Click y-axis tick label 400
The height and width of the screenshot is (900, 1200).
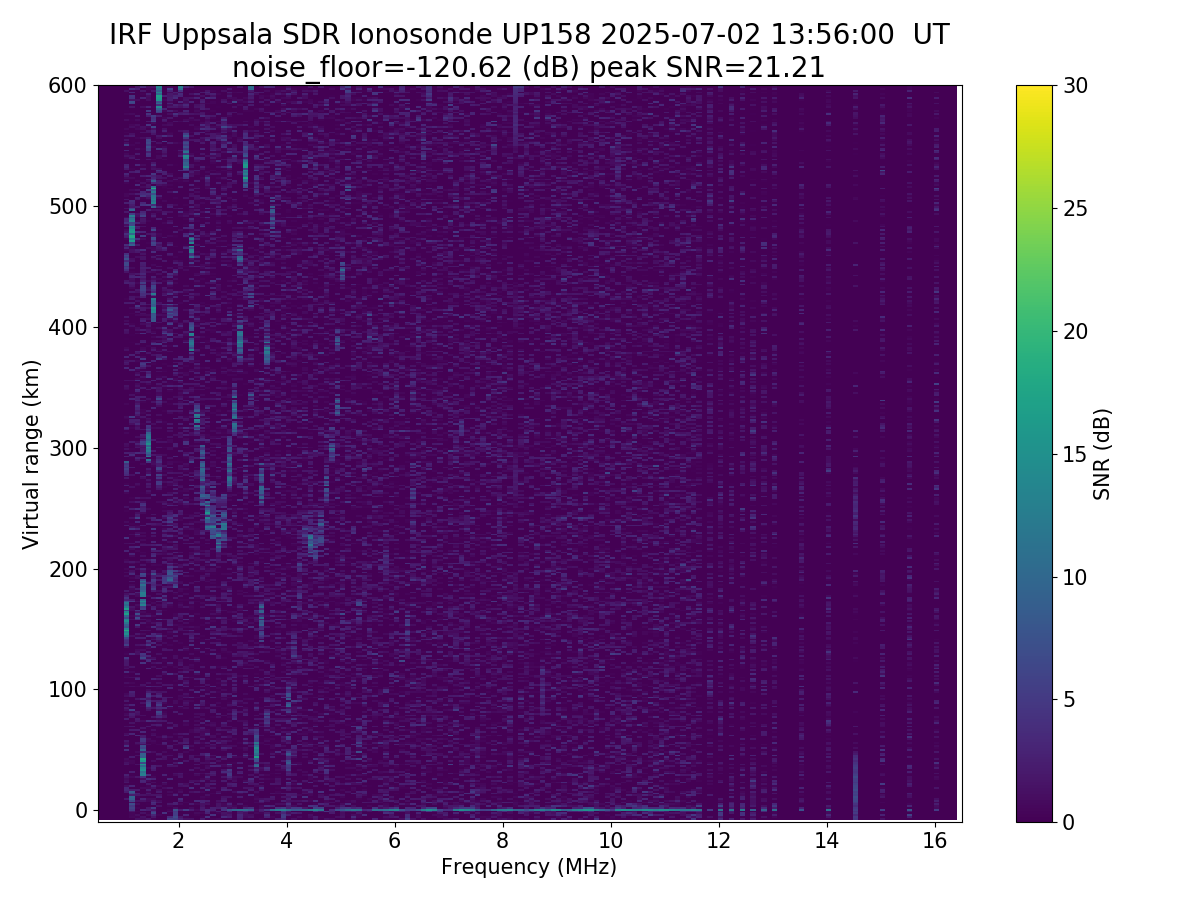[x=68, y=327]
